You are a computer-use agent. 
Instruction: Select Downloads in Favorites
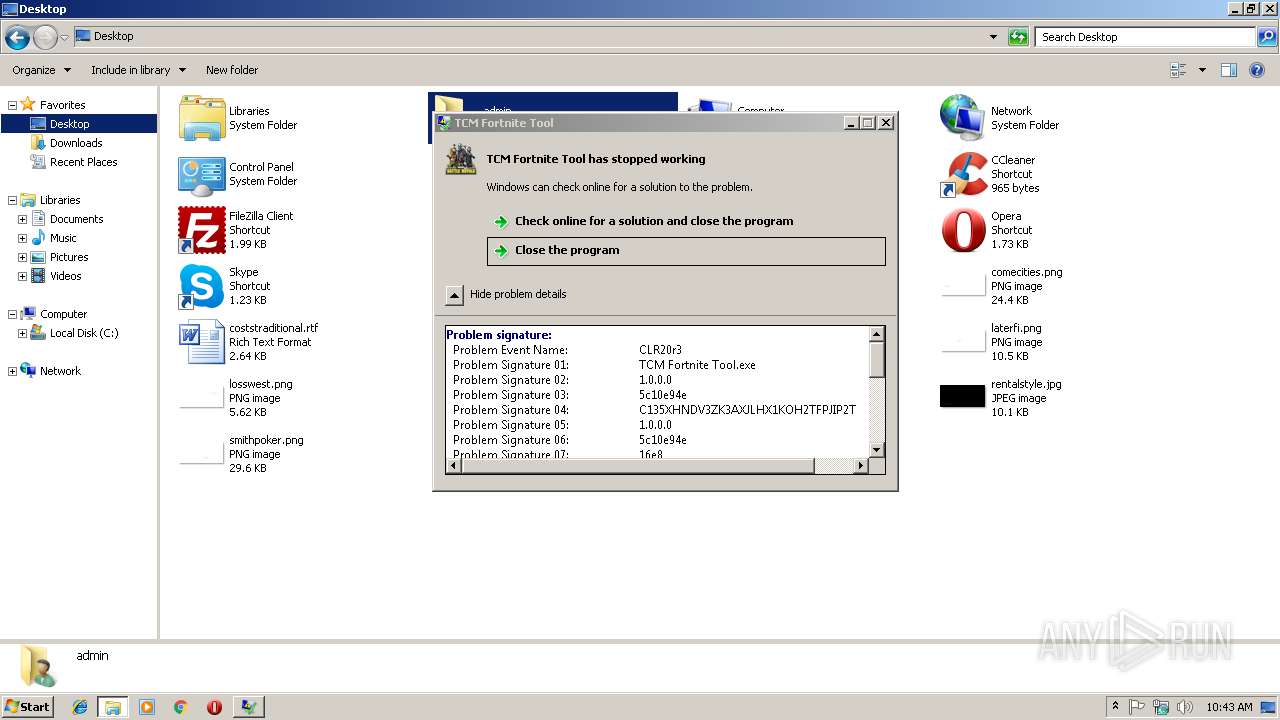[76, 143]
